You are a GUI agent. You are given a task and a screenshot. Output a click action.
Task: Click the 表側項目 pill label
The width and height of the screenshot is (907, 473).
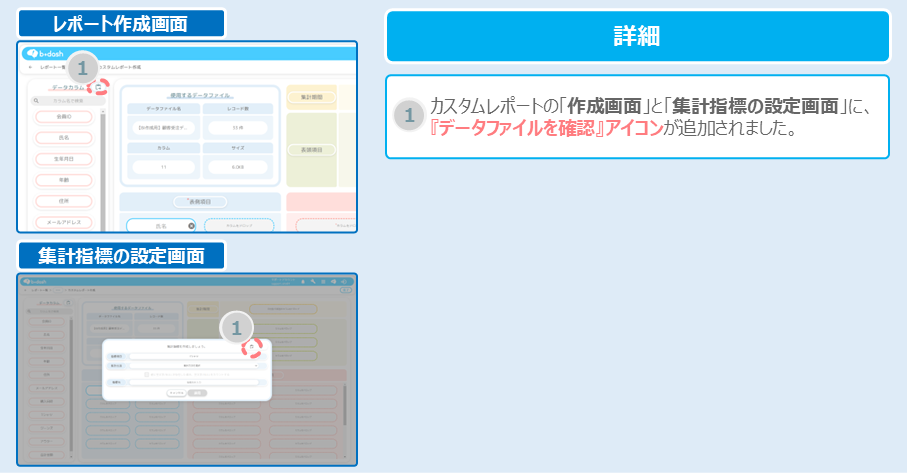[x=200, y=202]
